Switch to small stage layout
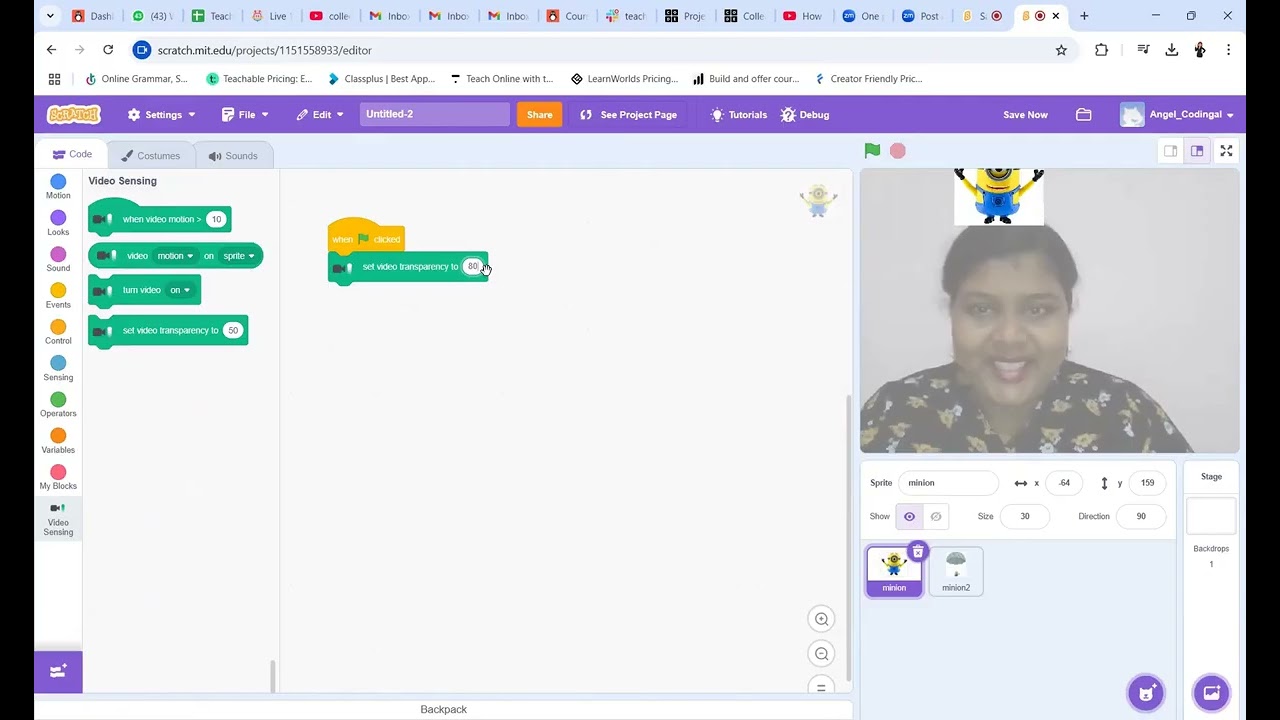The height and width of the screenshot is (720, 1280). click(1170, 151)
